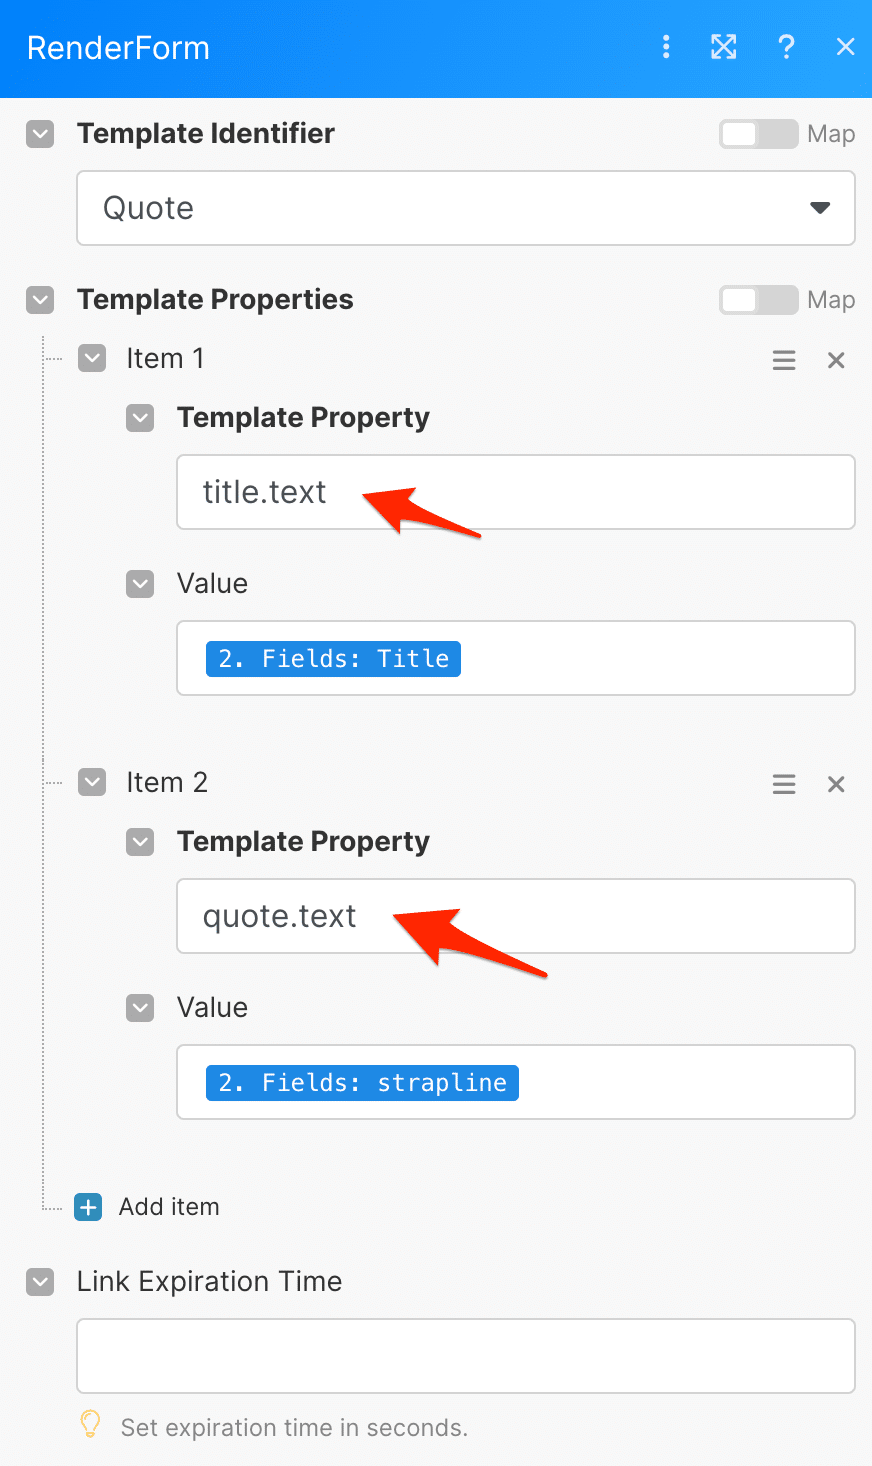The image size is (872, 1466).
Task: Collapse the Value section under Item 2
Action: pos(140,1008)
